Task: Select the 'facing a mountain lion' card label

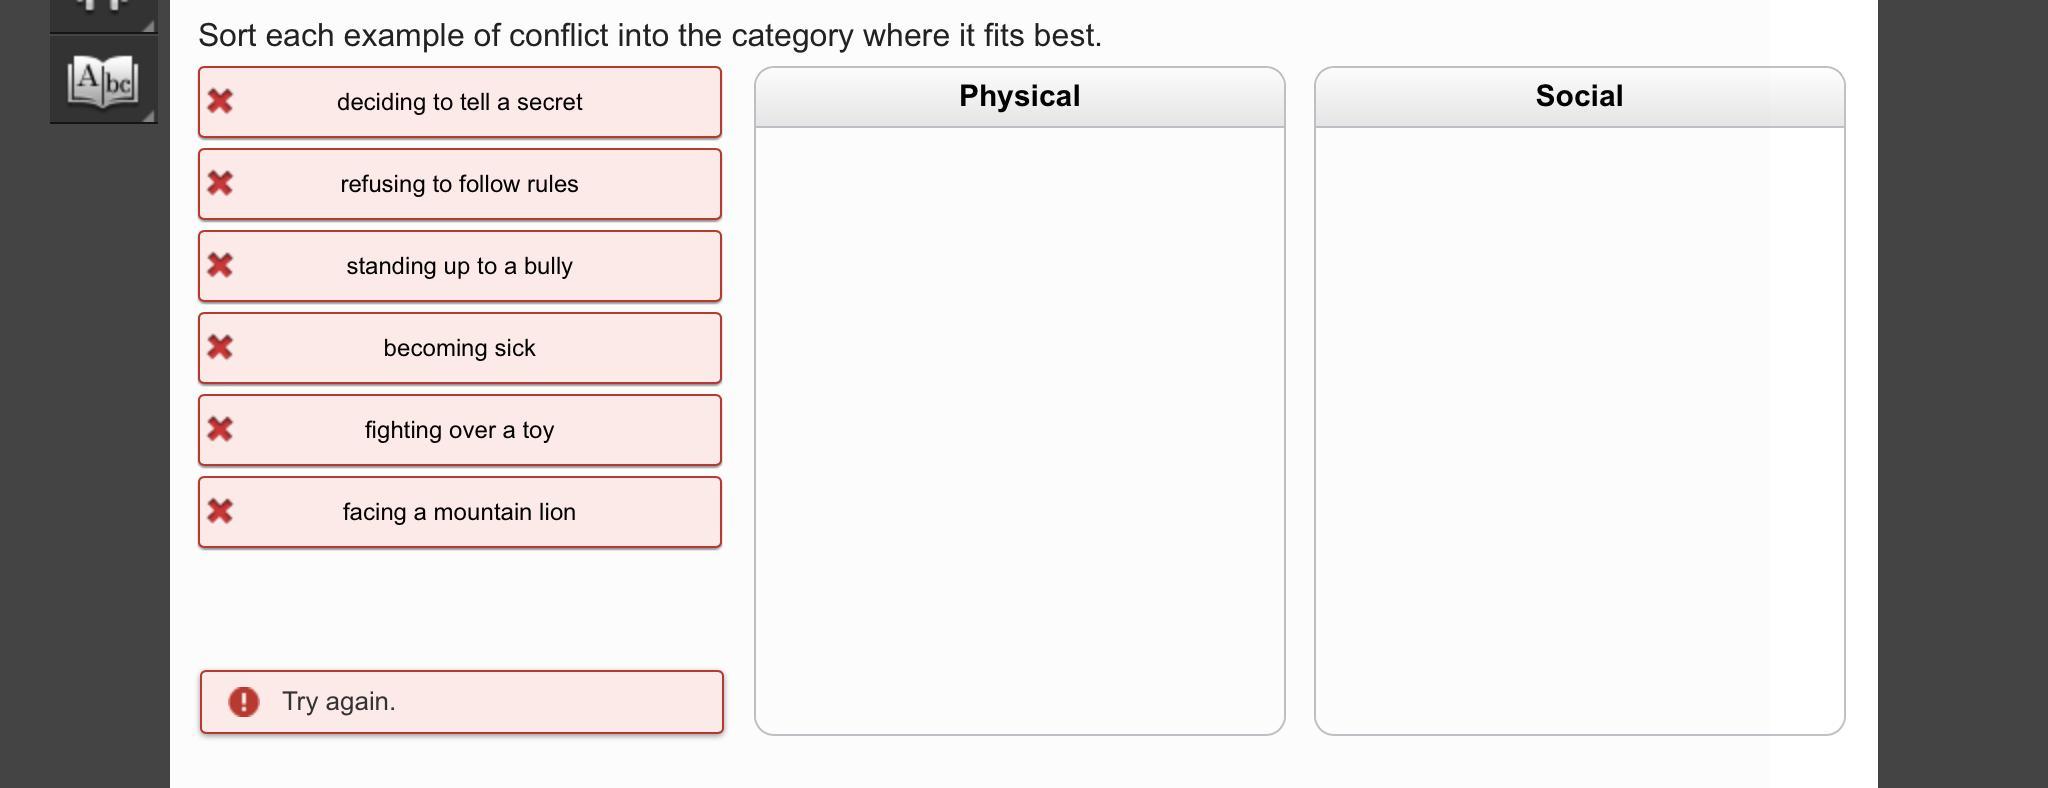Action: click(459, 512)
